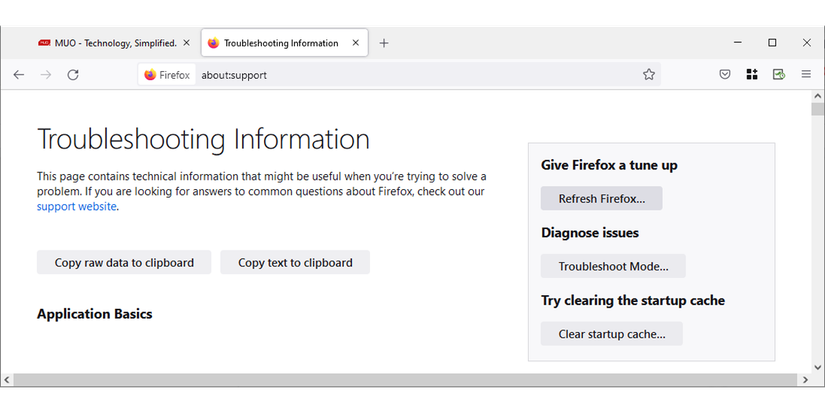This screenshot has height=413, width=825.
Task: Open the Save to Pocket button
Action: (725, 75)
